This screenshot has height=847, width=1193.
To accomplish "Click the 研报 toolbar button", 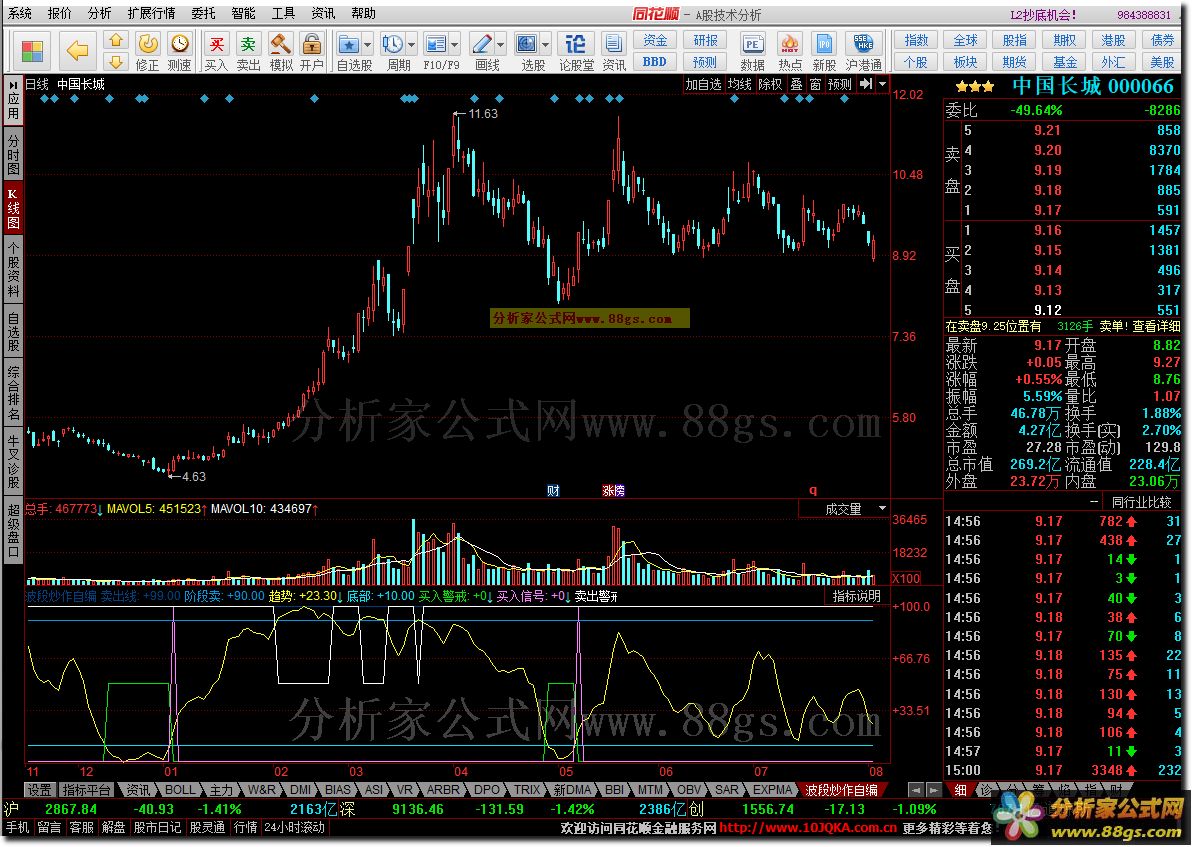I will click(x=705, y=40).
